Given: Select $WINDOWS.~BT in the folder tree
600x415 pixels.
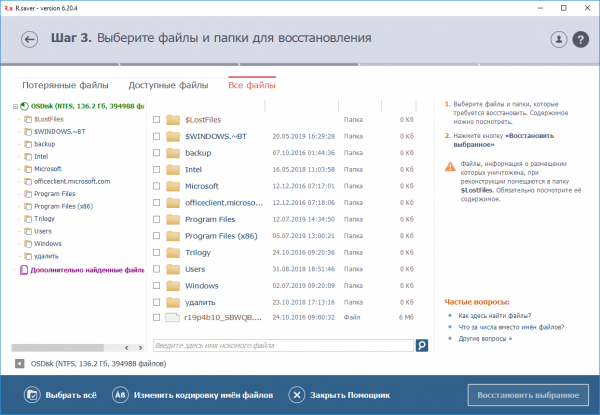Looking at the screenshot, I should click(60, 132).
